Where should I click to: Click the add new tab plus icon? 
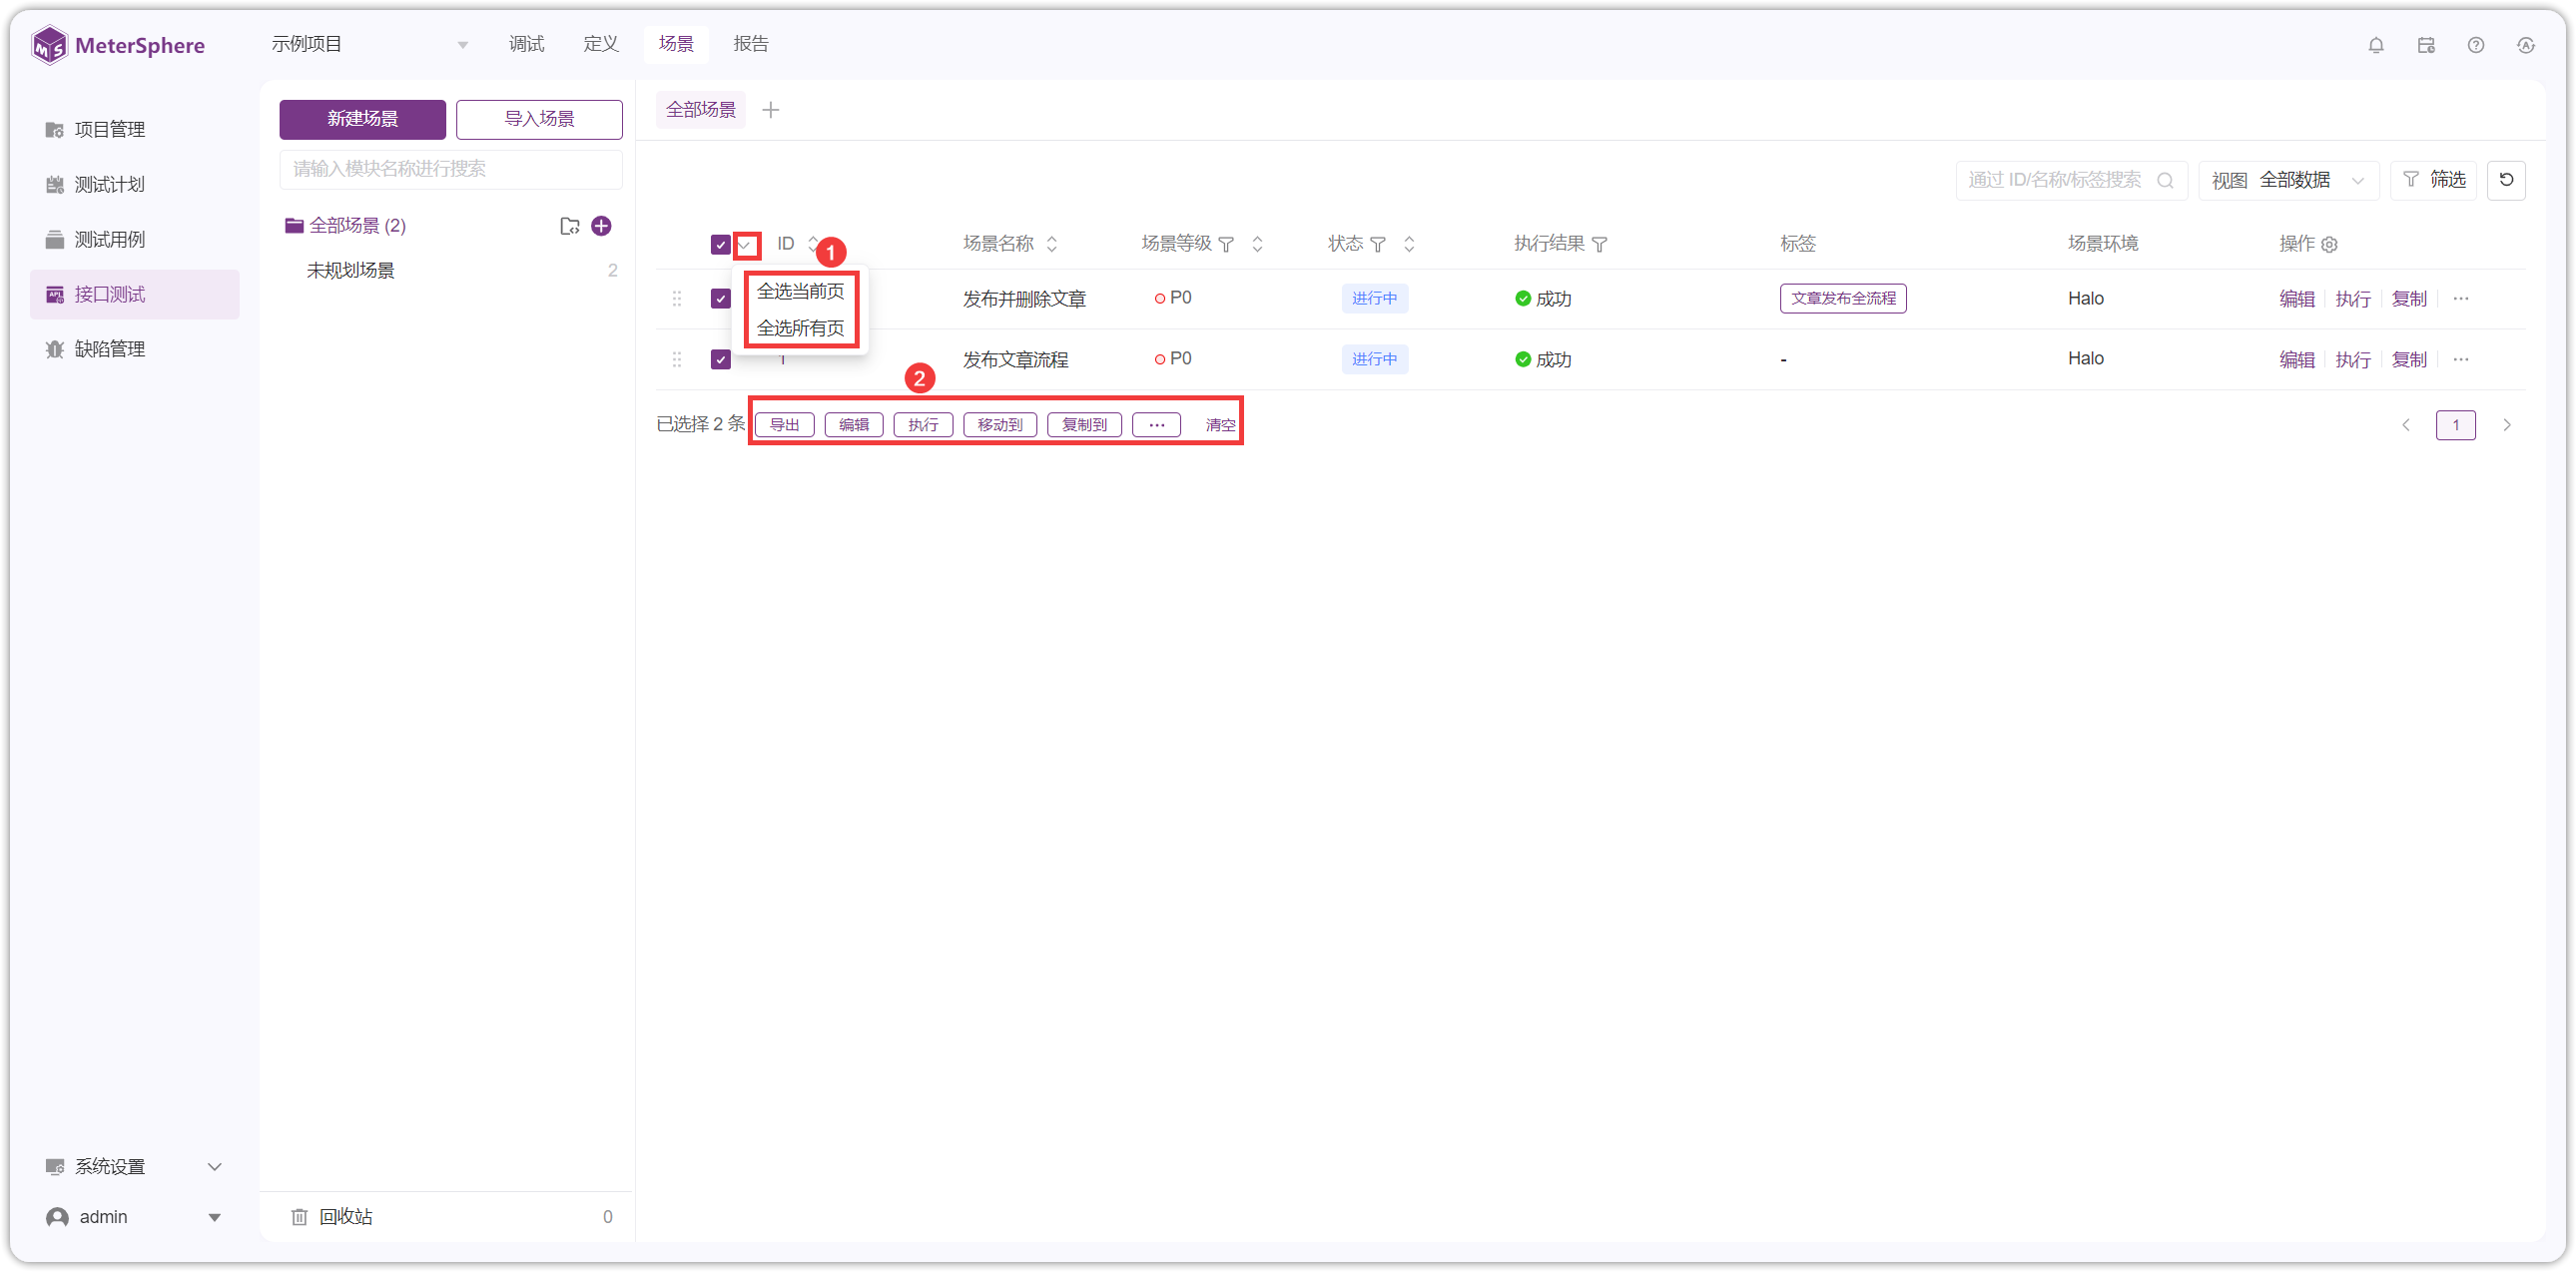[x=770, y=110]
